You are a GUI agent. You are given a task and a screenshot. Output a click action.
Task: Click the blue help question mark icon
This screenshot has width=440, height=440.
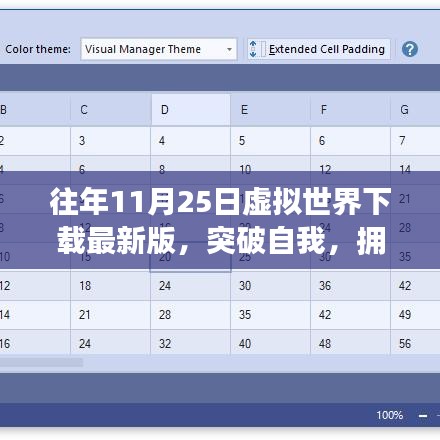tap(410, 49)
